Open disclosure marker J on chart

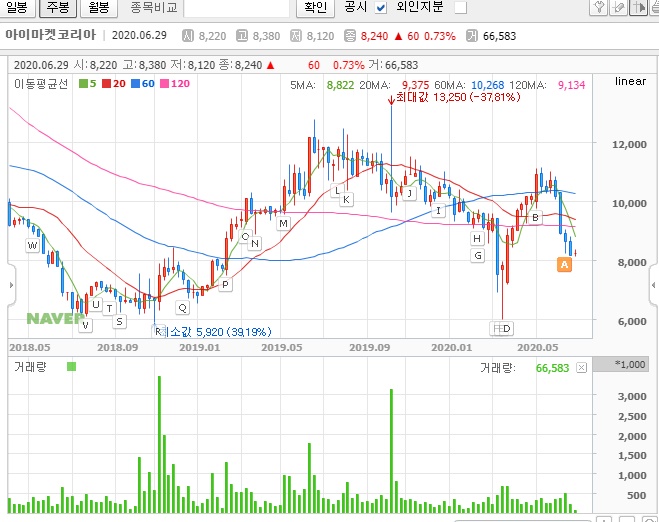pos(409,194)
